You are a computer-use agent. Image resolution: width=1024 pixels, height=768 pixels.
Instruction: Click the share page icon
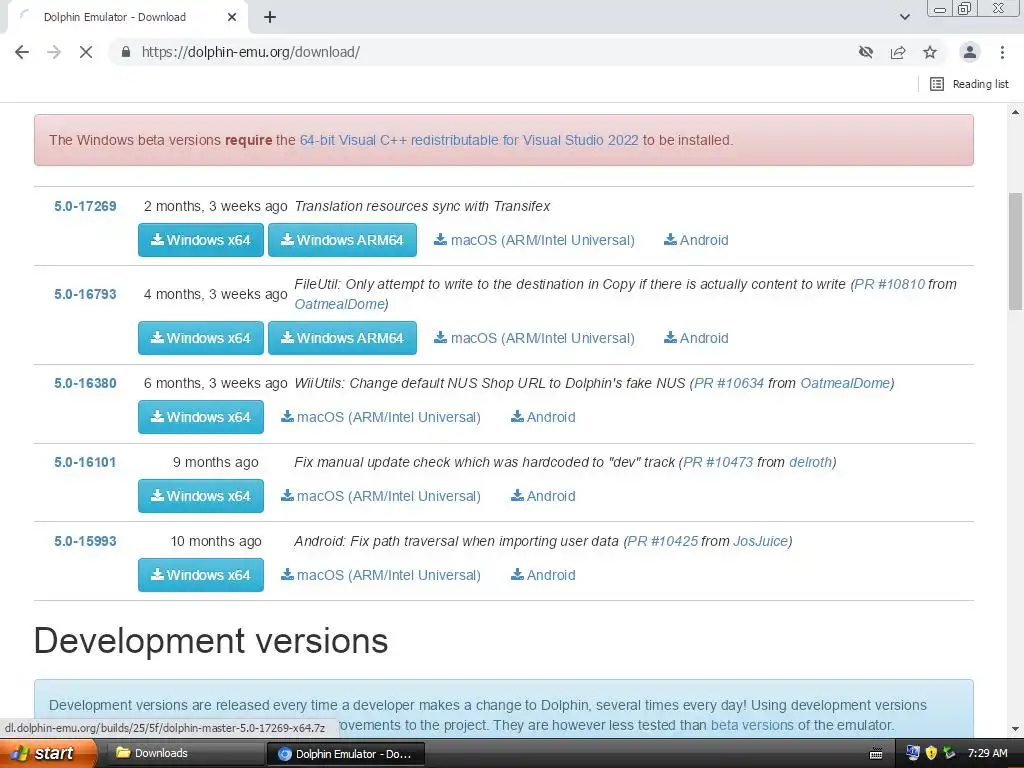pyautogui.click(x=898, y=52)
